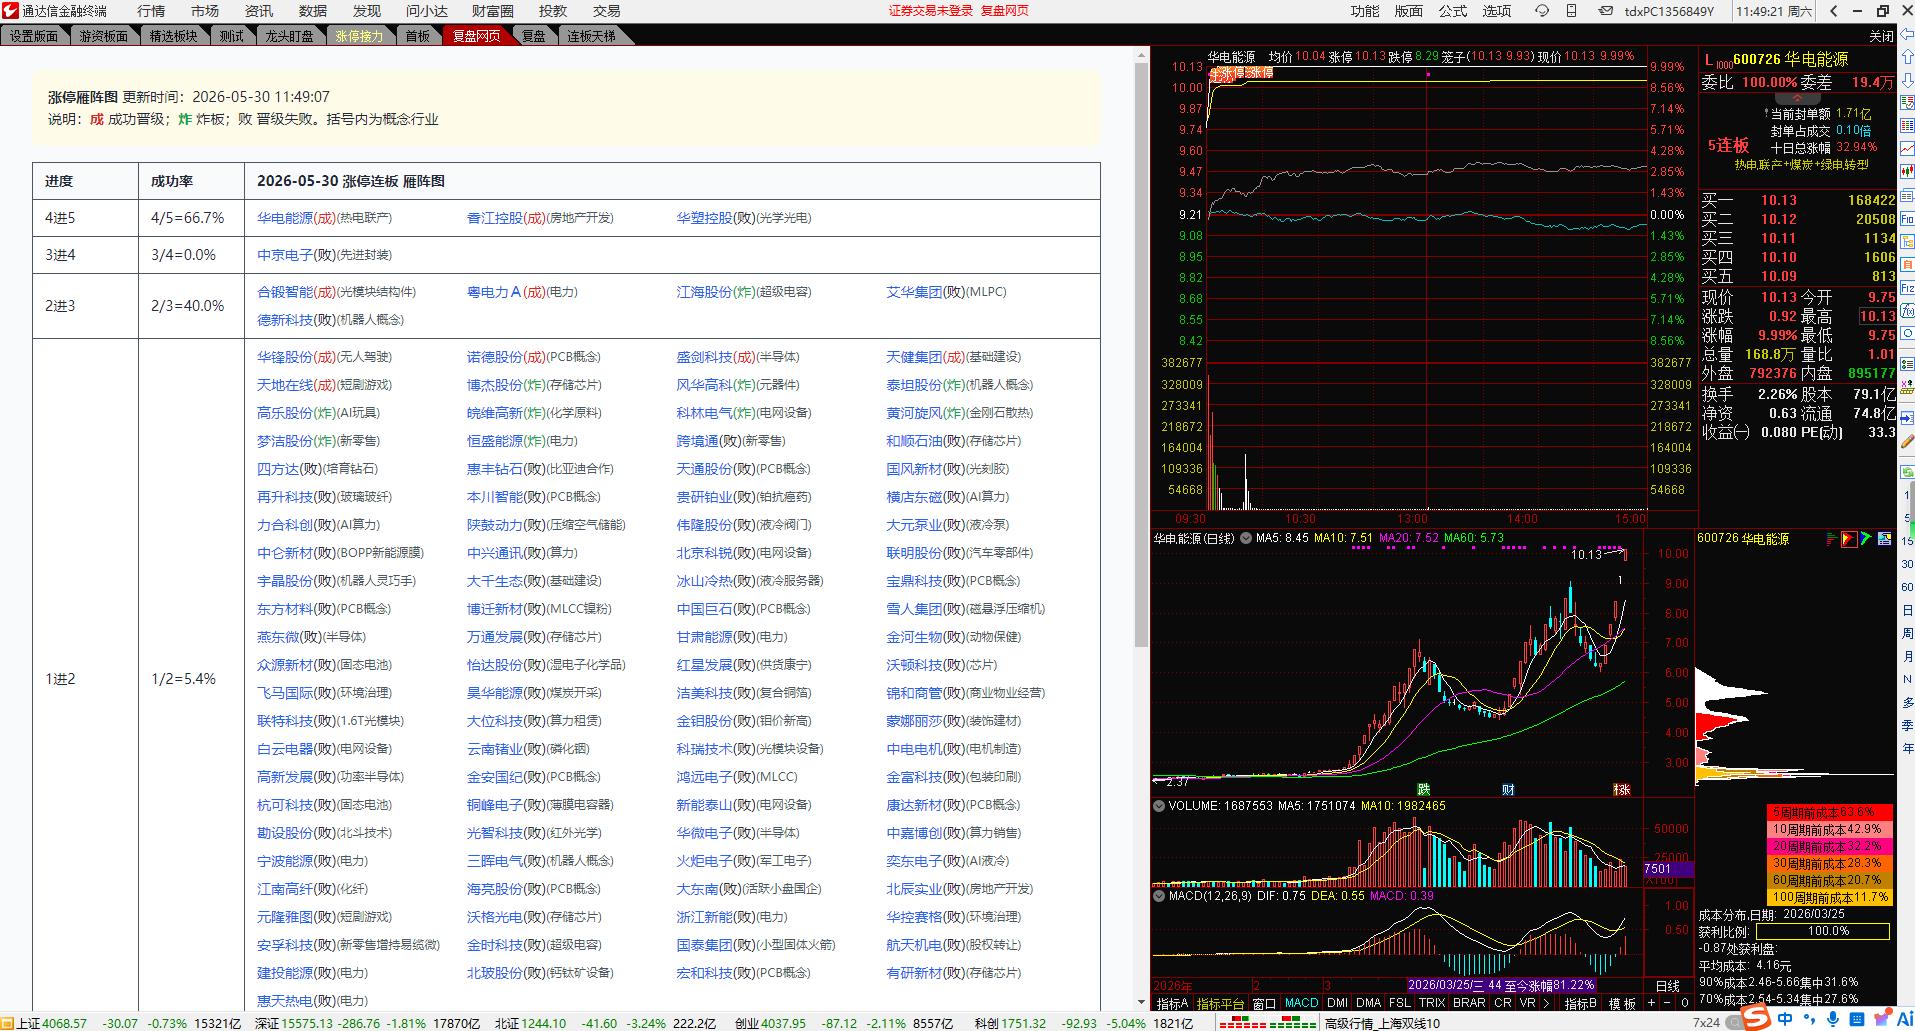This screenshot has width=1915, height=1031.
Task: Click the headset customer service icon
Action: [1542, 11]
